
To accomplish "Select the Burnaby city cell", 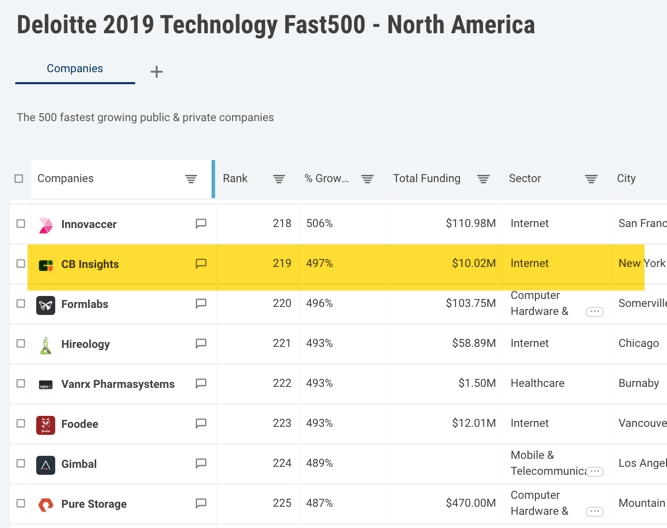I will point(638,383).
